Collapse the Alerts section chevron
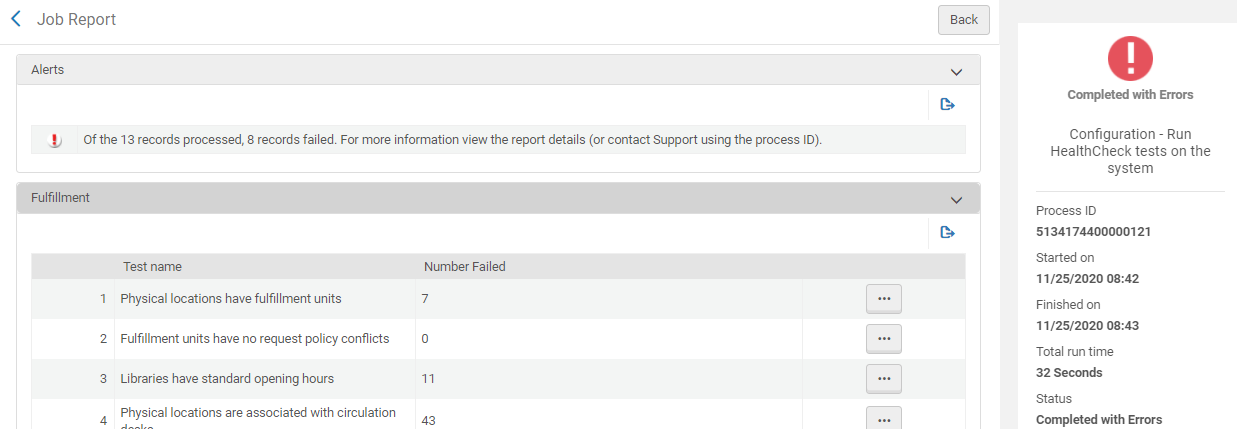Screen dimensions: 1237x429 pyautogui.click(x=956, y=71)
